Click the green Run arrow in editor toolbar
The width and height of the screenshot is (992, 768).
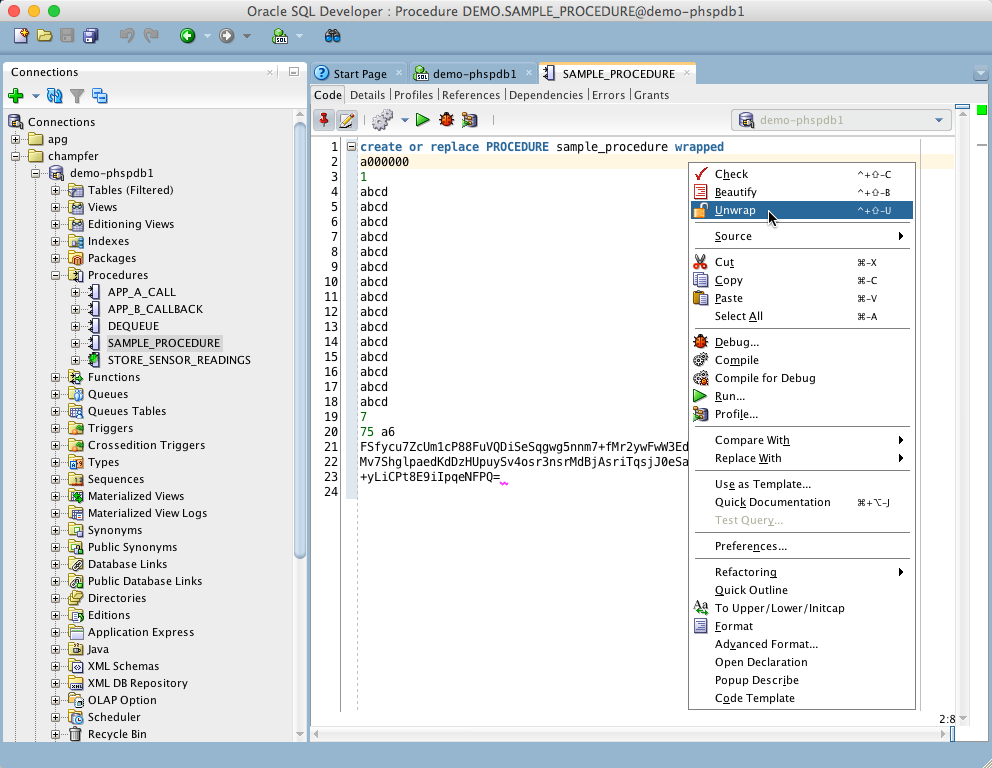423,120
